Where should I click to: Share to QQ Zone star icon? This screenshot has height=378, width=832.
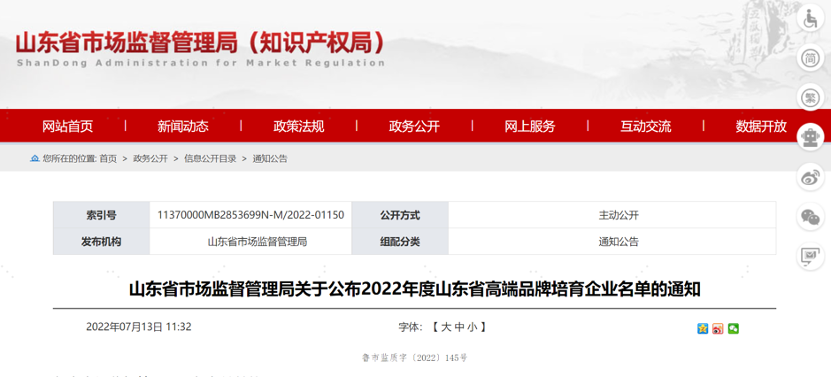click(x=703, y=329)
